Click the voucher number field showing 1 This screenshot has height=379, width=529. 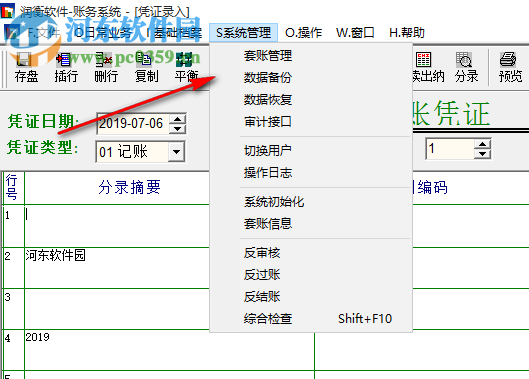click(450, 149)
